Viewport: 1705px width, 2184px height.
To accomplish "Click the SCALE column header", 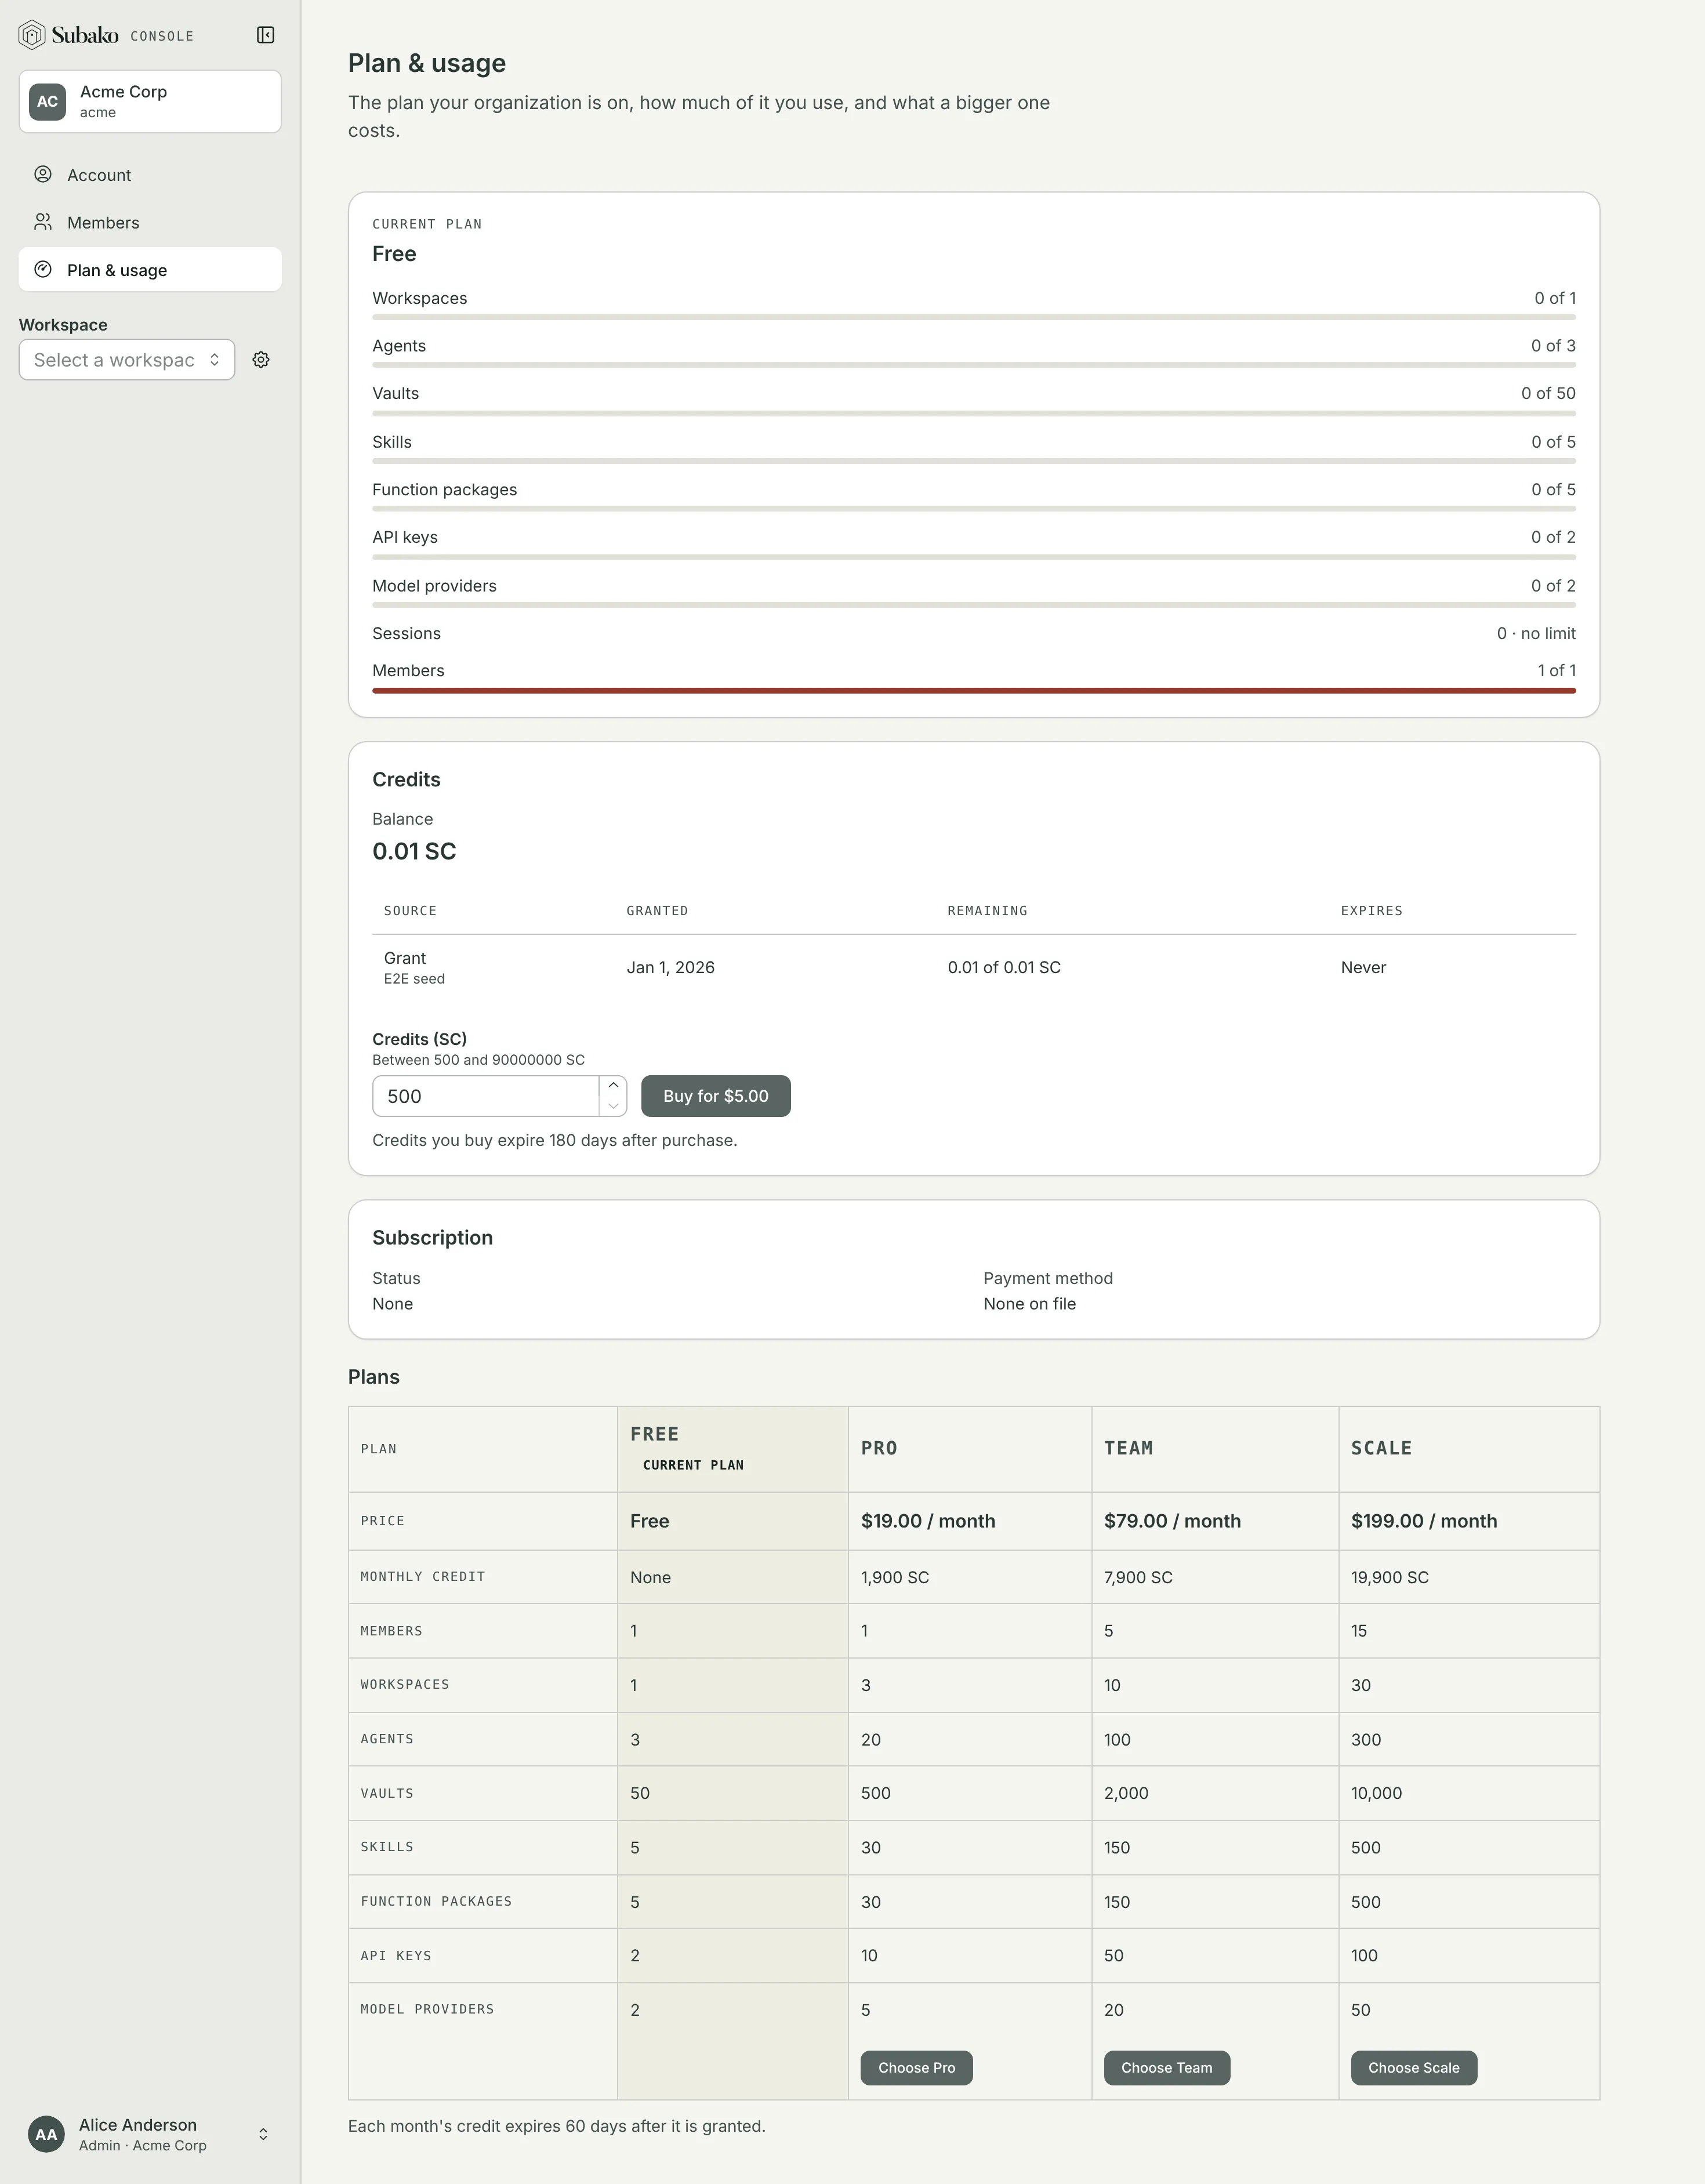I will click(x=1381, y=1448).
